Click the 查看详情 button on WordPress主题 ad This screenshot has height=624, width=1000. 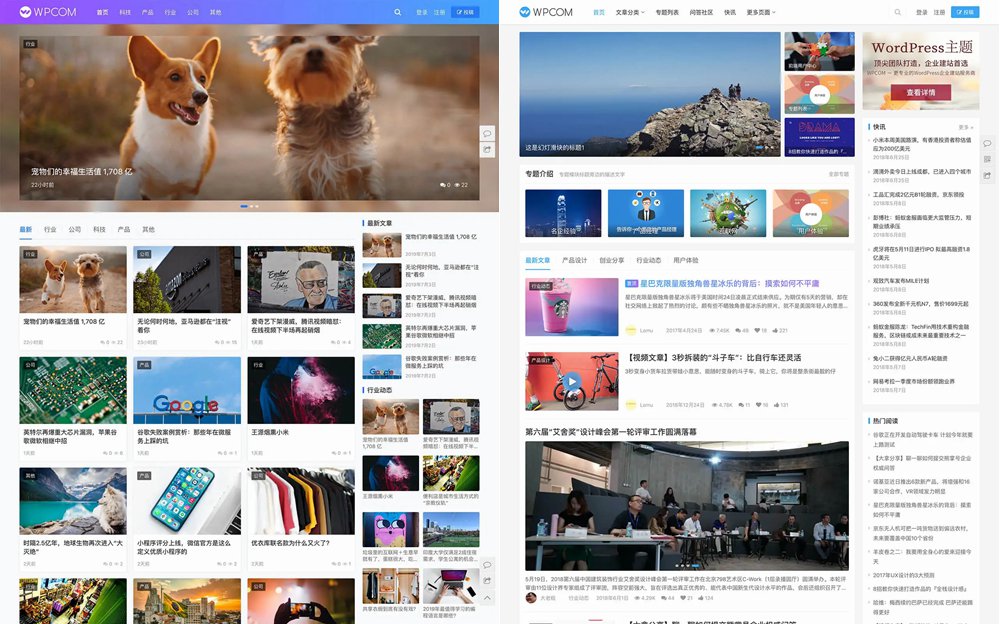pos(920,92)
